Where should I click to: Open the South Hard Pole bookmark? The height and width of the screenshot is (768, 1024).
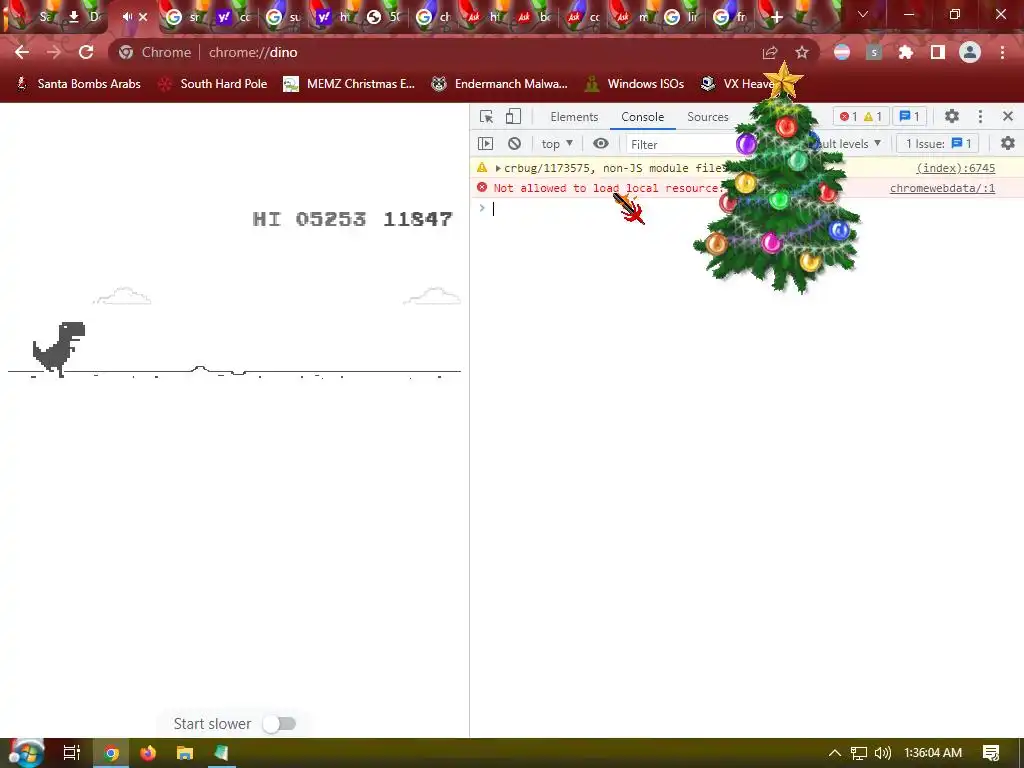(213, 84)
